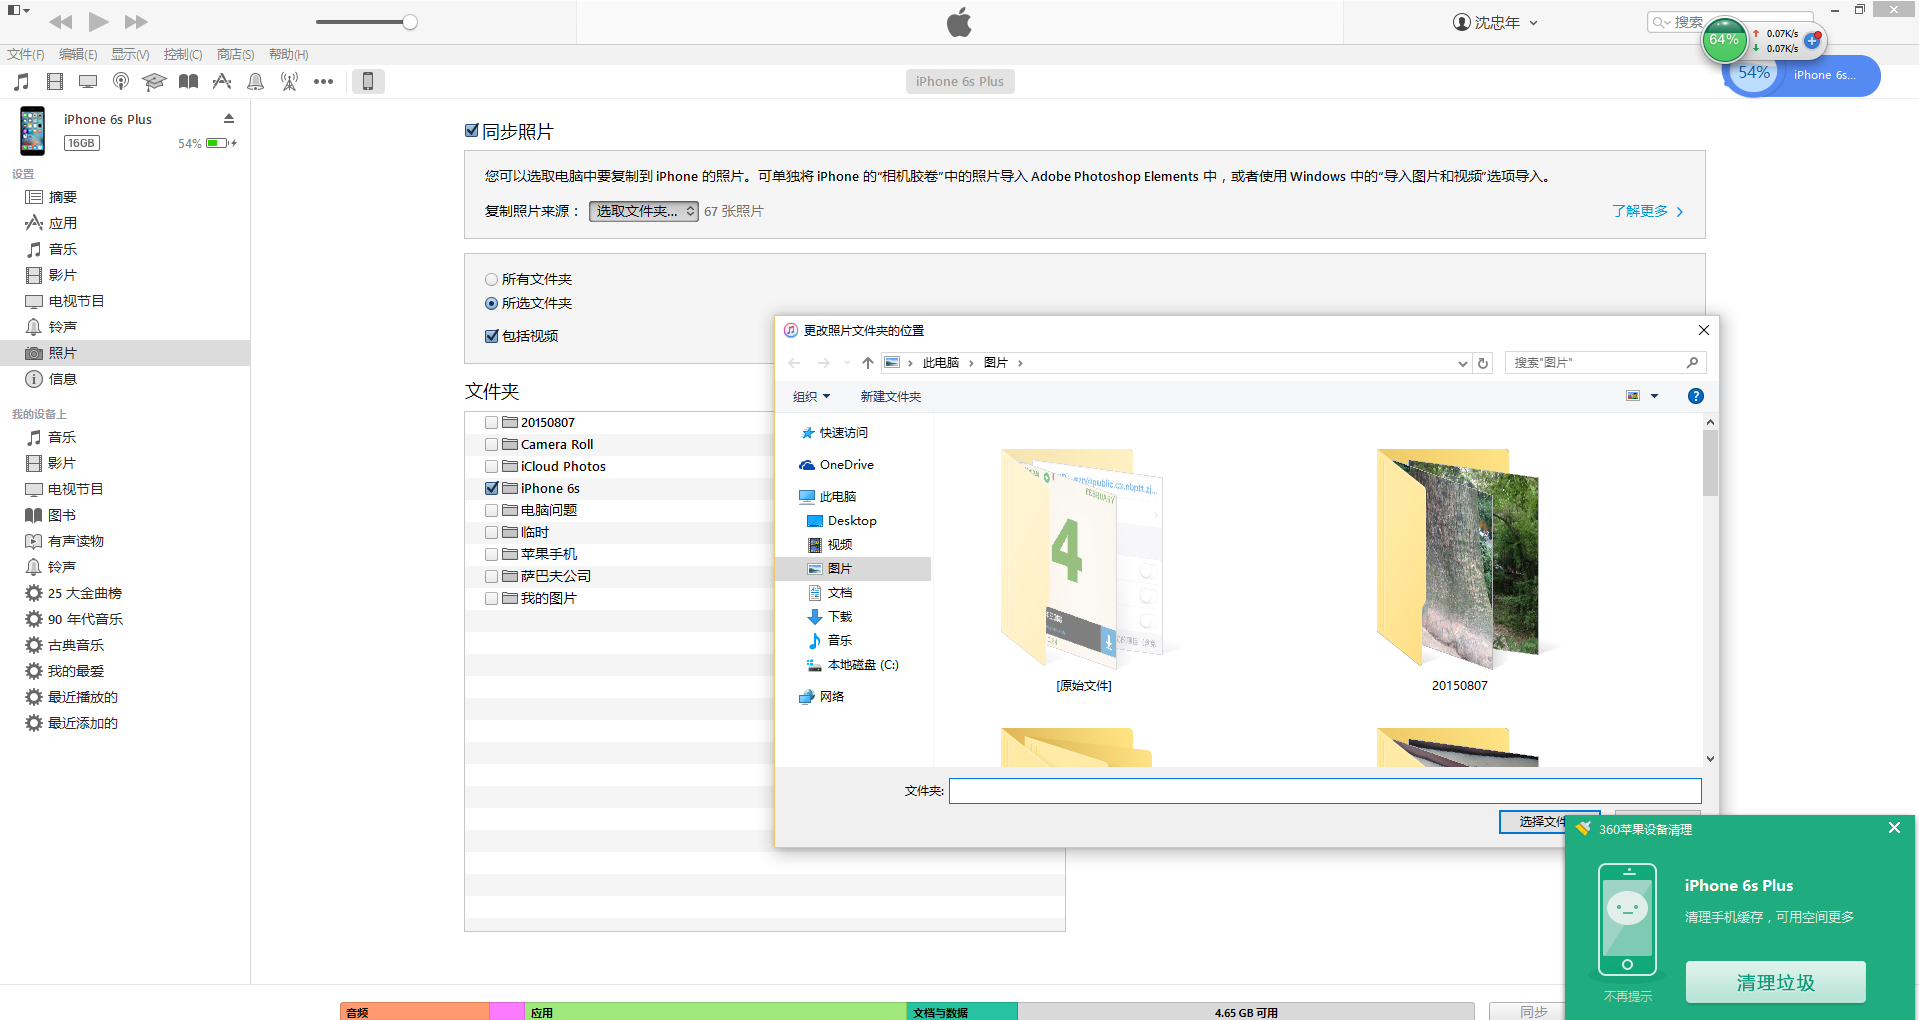This screenshot has width=1919, height=1020.
Task: Check the Camera Roll folder checkbox
Action: (491, 445)
